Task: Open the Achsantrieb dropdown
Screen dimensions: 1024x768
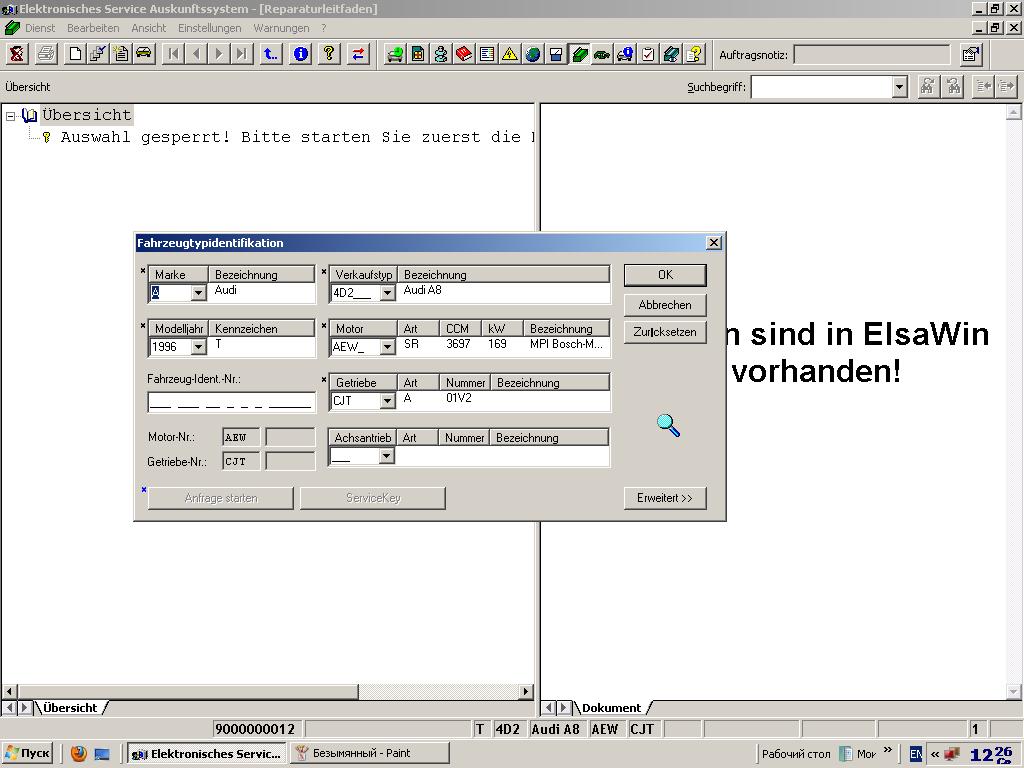Action: pos(387,456)
